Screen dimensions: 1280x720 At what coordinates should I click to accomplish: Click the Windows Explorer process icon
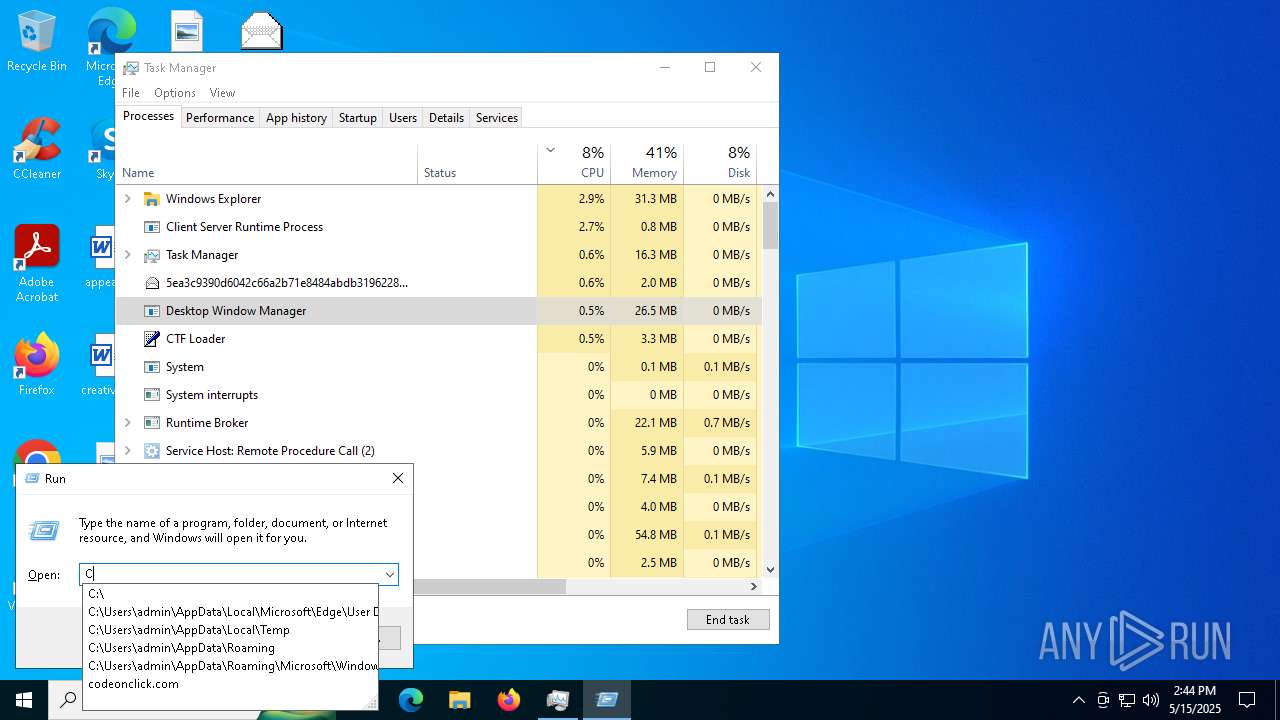(x=152, y=199)
